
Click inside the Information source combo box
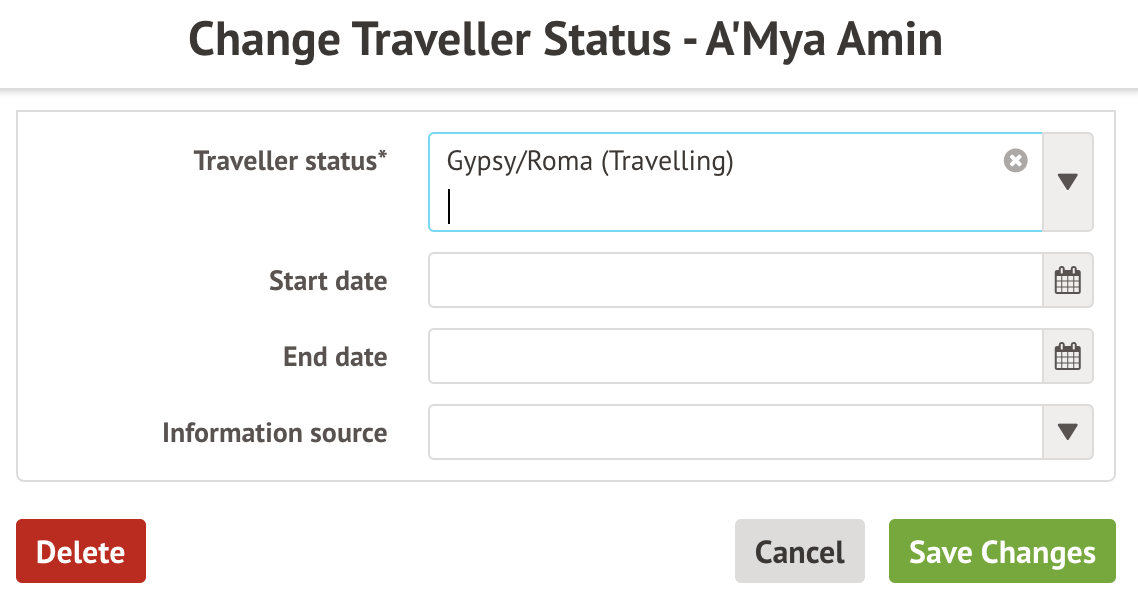(735, 432)
